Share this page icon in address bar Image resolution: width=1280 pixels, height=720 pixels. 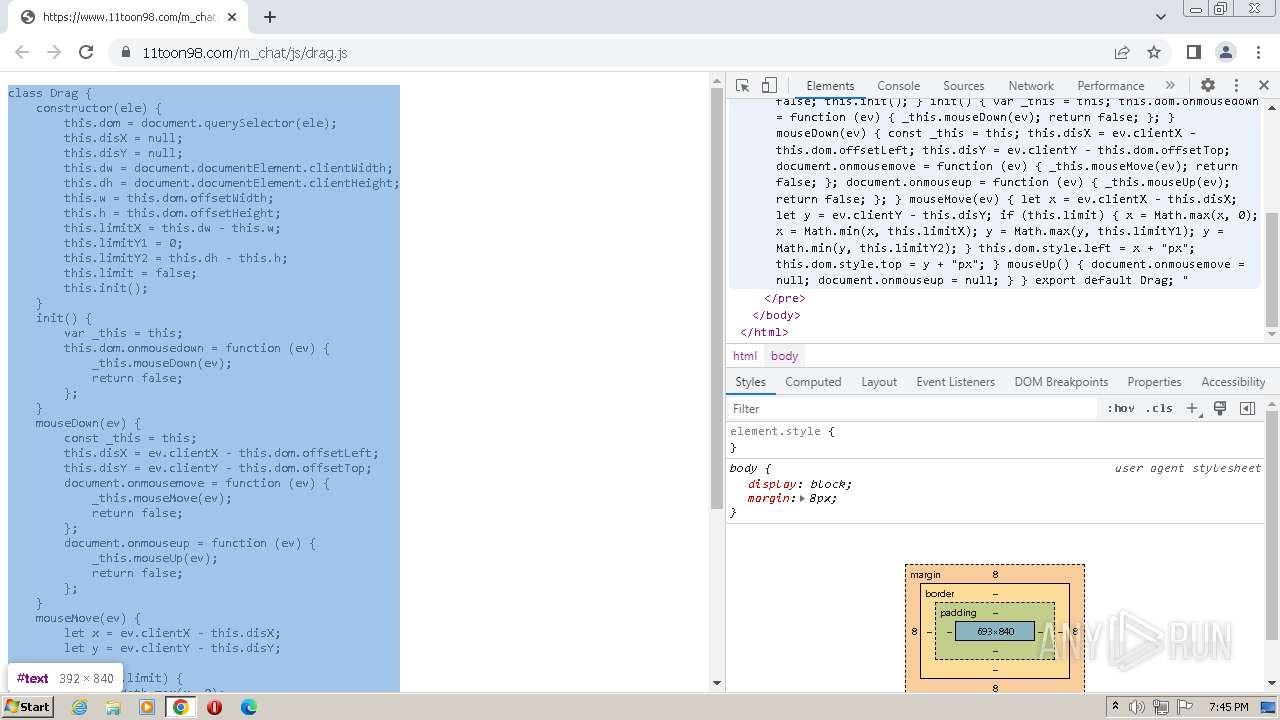[1122, 52]
